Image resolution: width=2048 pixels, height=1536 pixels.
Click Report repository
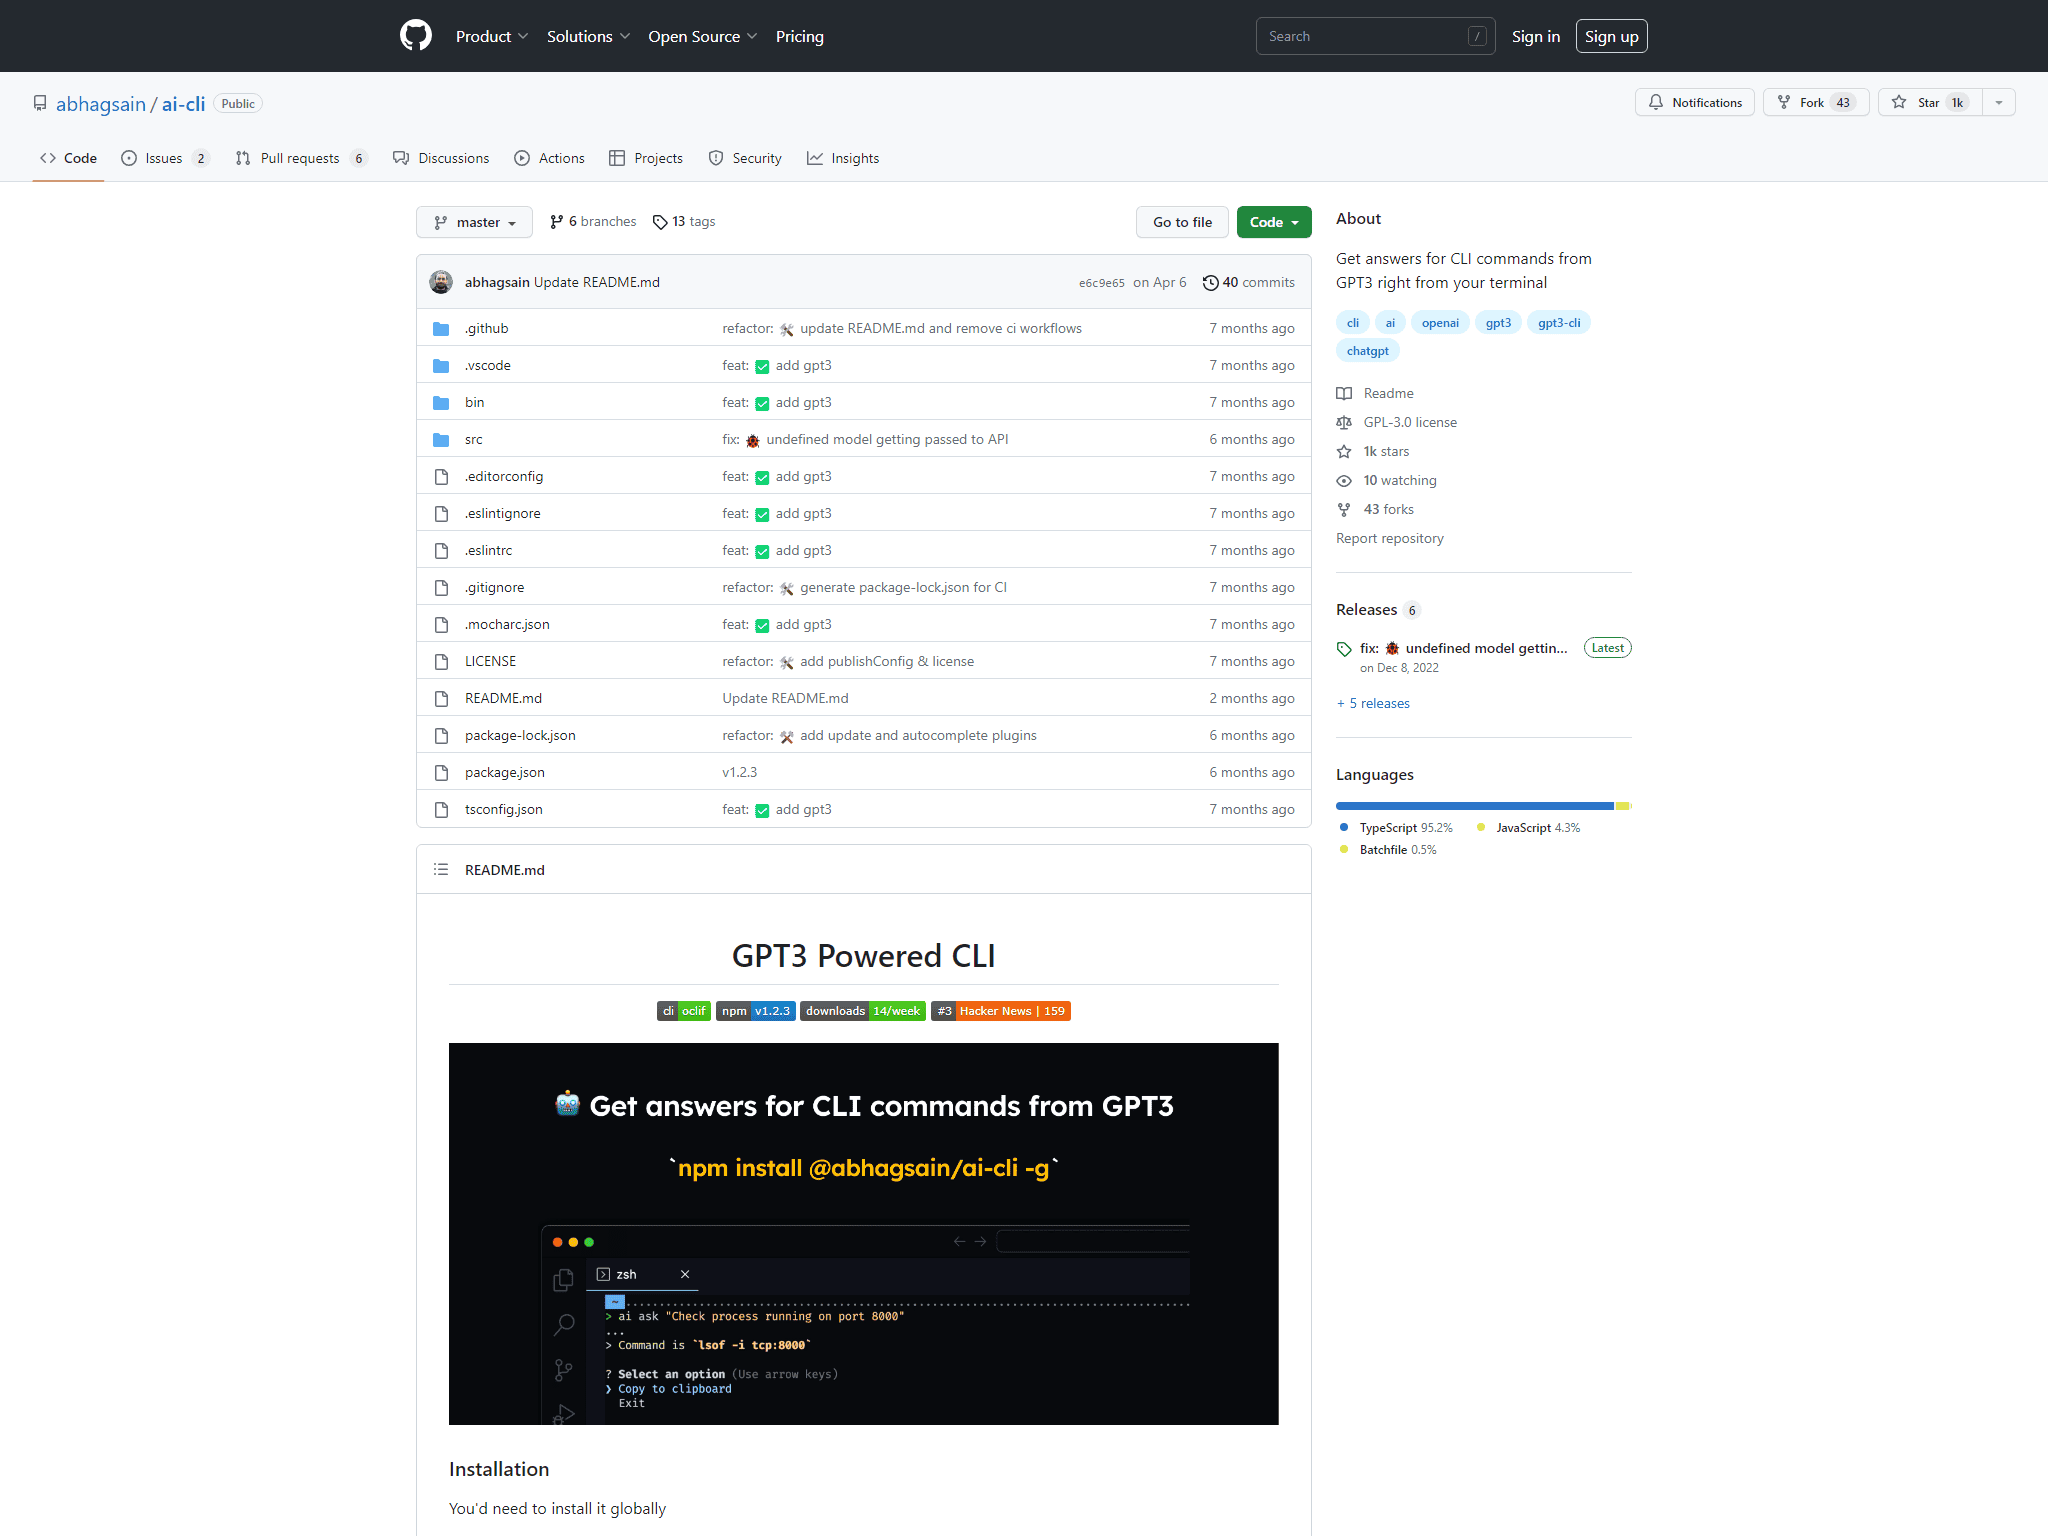[x=1389, y=538]
